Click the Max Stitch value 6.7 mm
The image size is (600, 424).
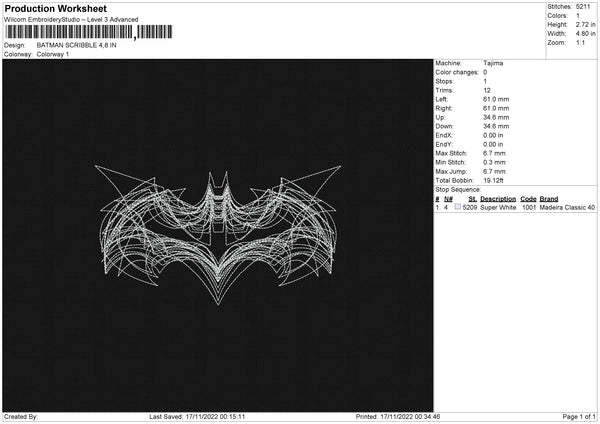[x=494, y=153]
